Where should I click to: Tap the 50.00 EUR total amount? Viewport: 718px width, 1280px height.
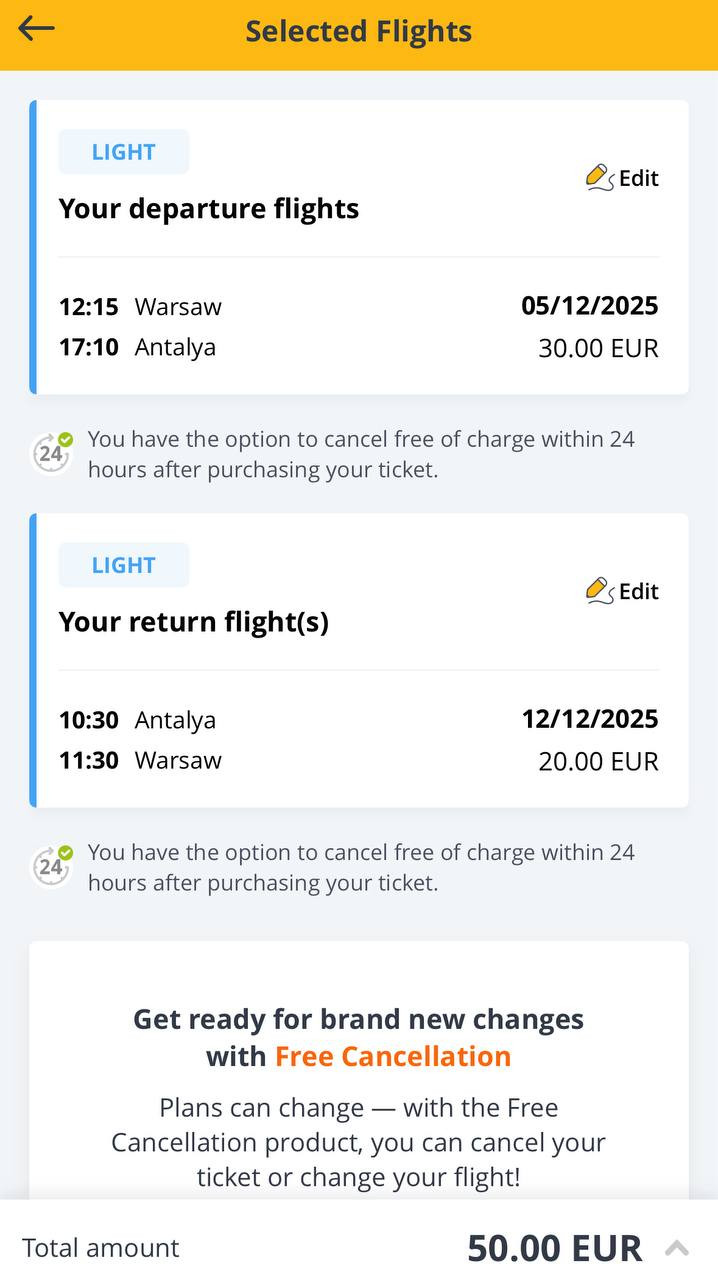[554, 1248]
